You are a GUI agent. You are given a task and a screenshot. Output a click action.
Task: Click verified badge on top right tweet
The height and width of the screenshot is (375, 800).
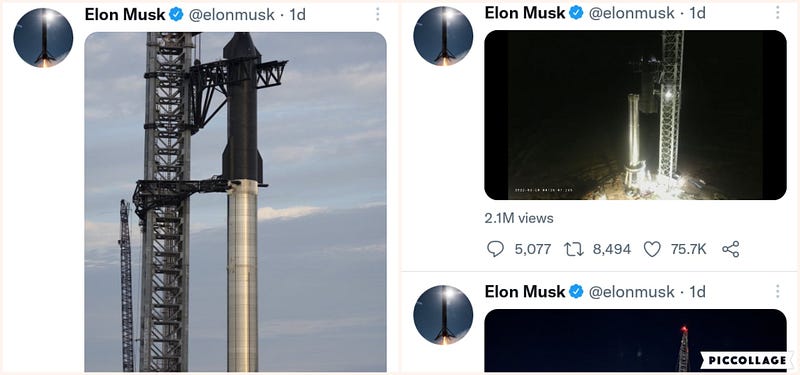(x=576, y=13)
